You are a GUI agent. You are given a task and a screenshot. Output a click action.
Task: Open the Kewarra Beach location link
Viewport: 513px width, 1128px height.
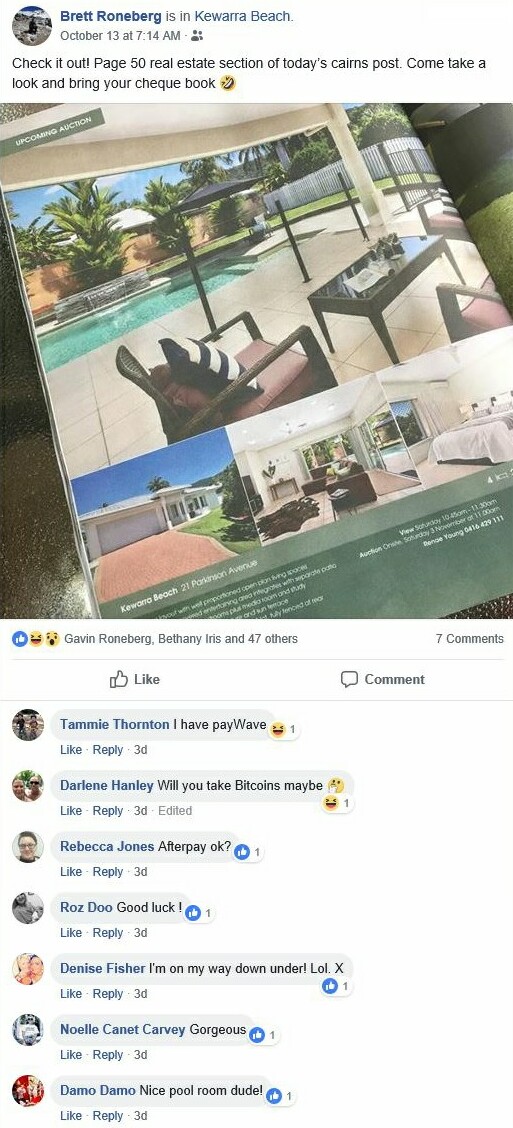click(242, 16)
